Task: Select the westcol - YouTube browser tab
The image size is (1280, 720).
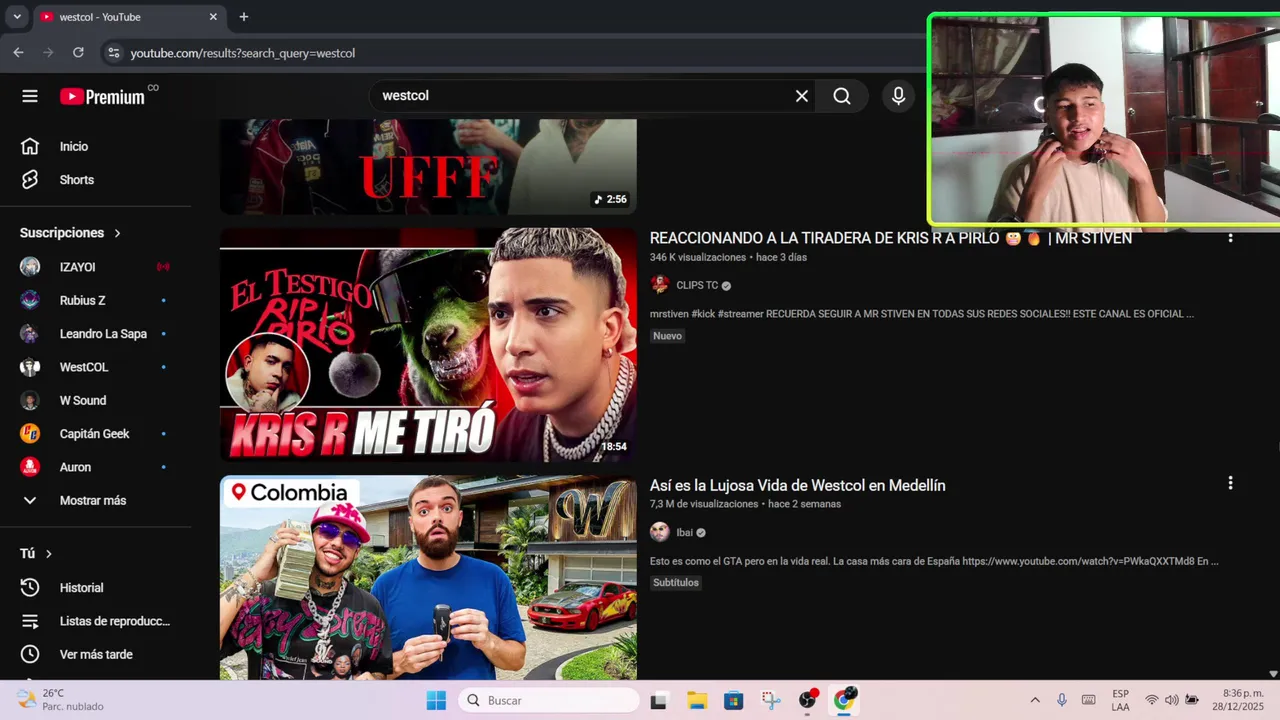Action: pos(130,17)
